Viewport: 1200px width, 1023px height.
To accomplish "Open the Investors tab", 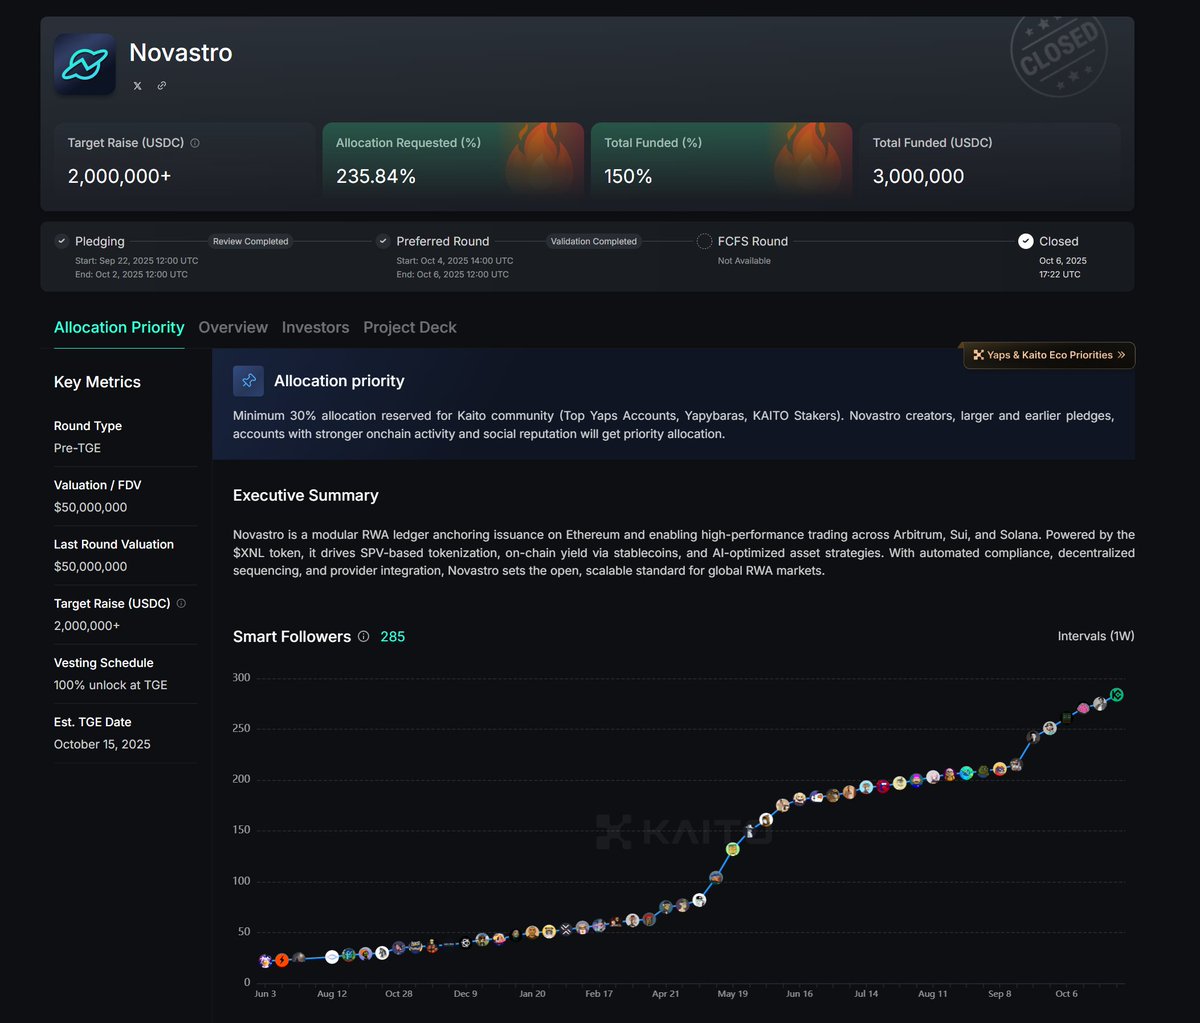I will click(x=315, y=327).
